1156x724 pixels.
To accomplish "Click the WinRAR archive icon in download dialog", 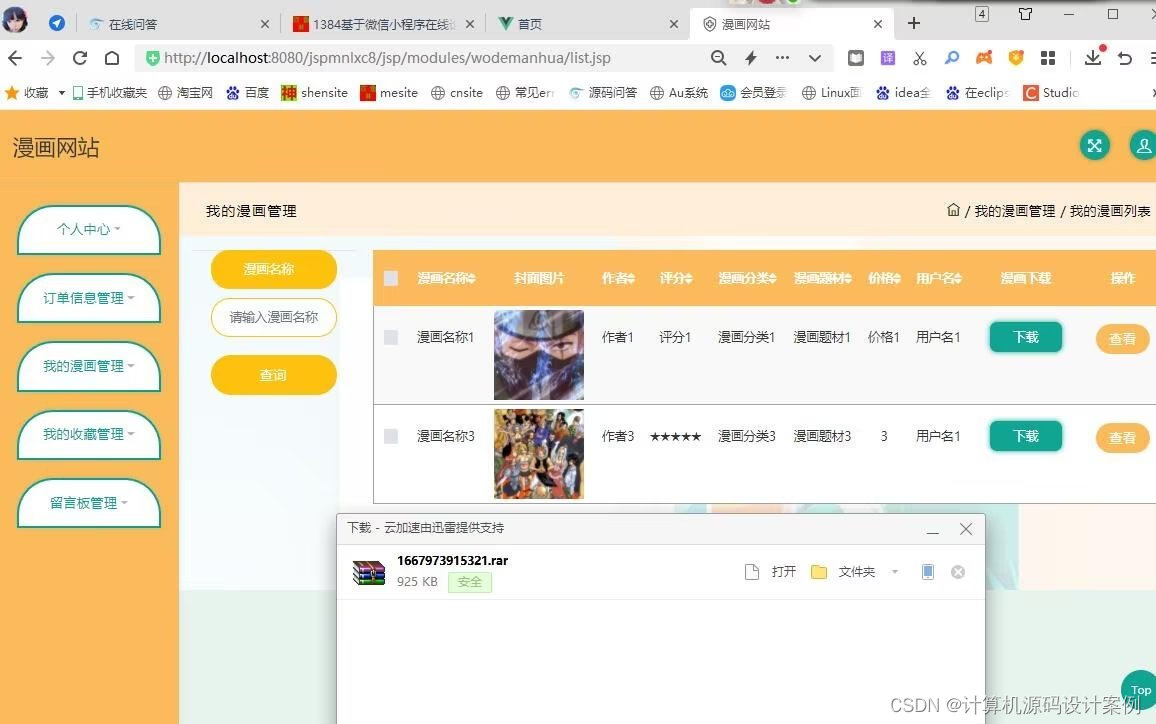I will [368, 571].
